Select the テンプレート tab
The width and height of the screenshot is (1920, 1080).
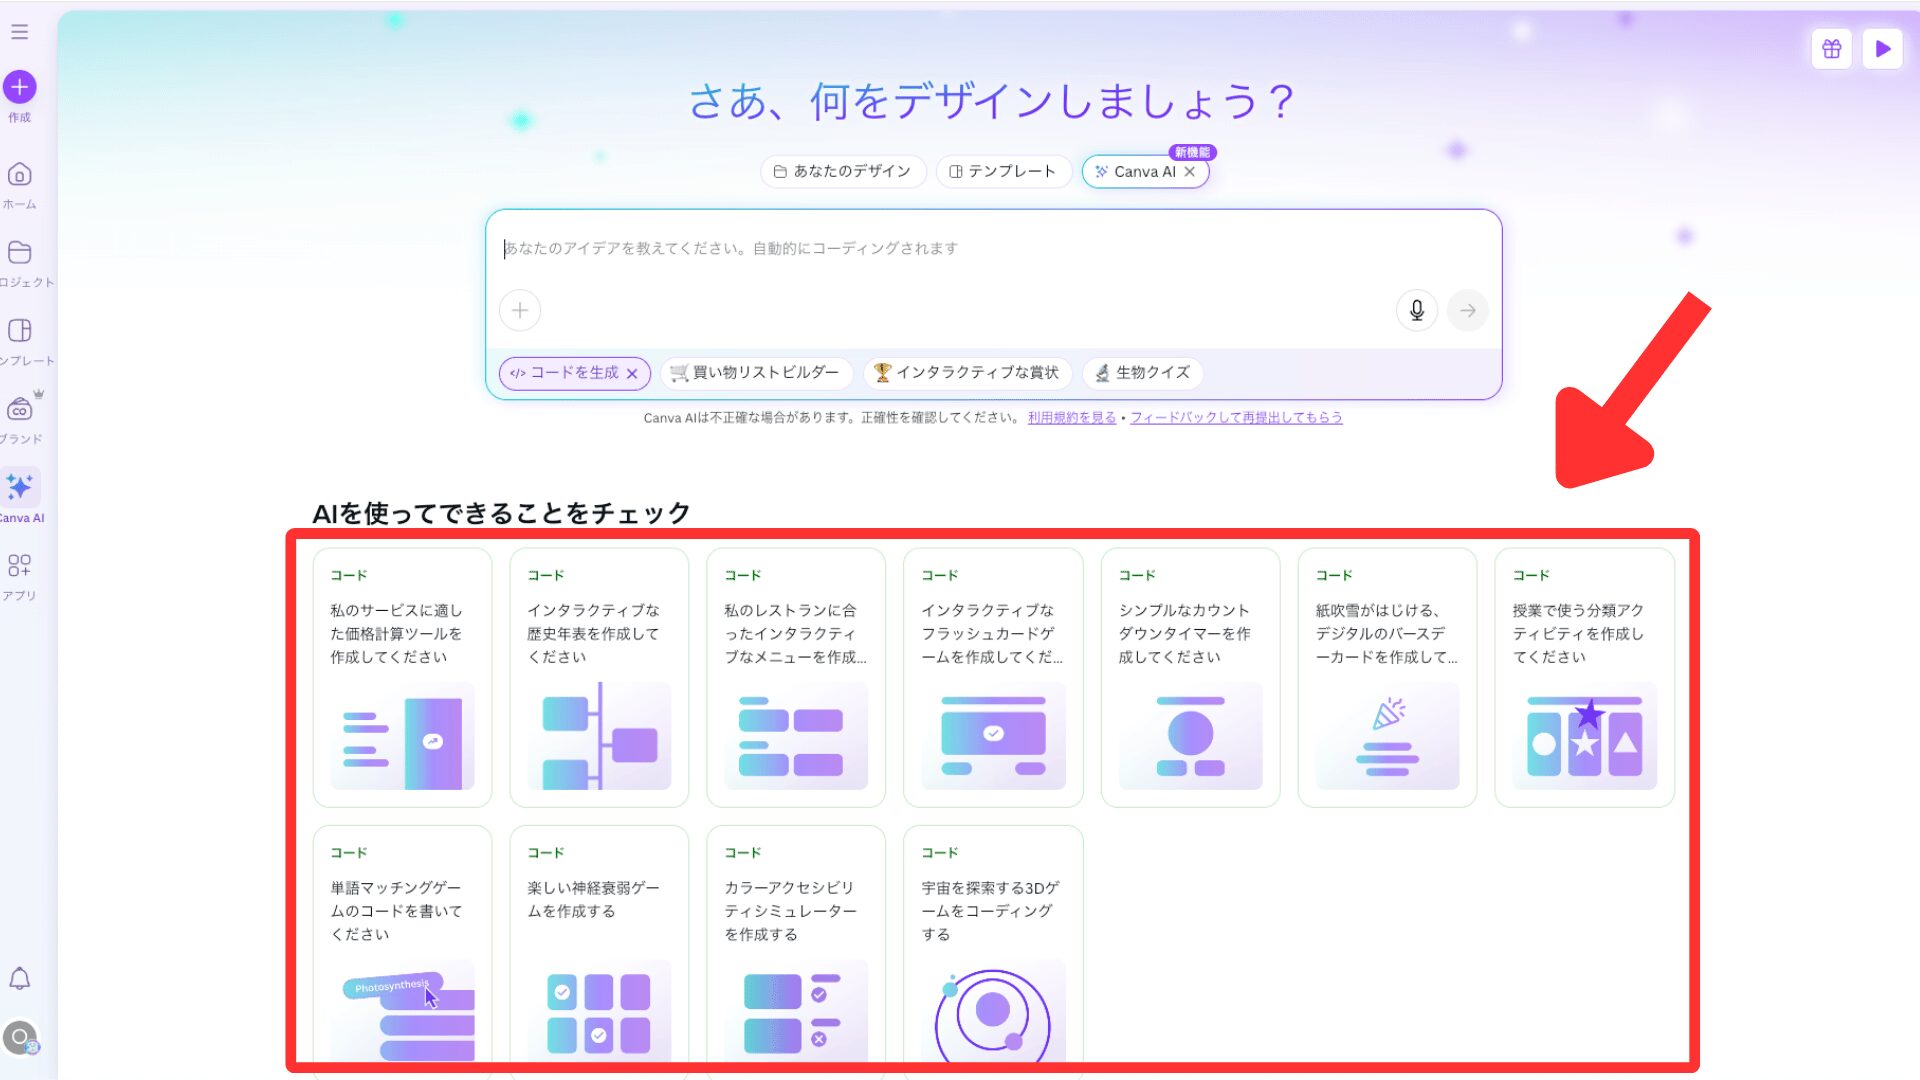(x=1003, y=172)
